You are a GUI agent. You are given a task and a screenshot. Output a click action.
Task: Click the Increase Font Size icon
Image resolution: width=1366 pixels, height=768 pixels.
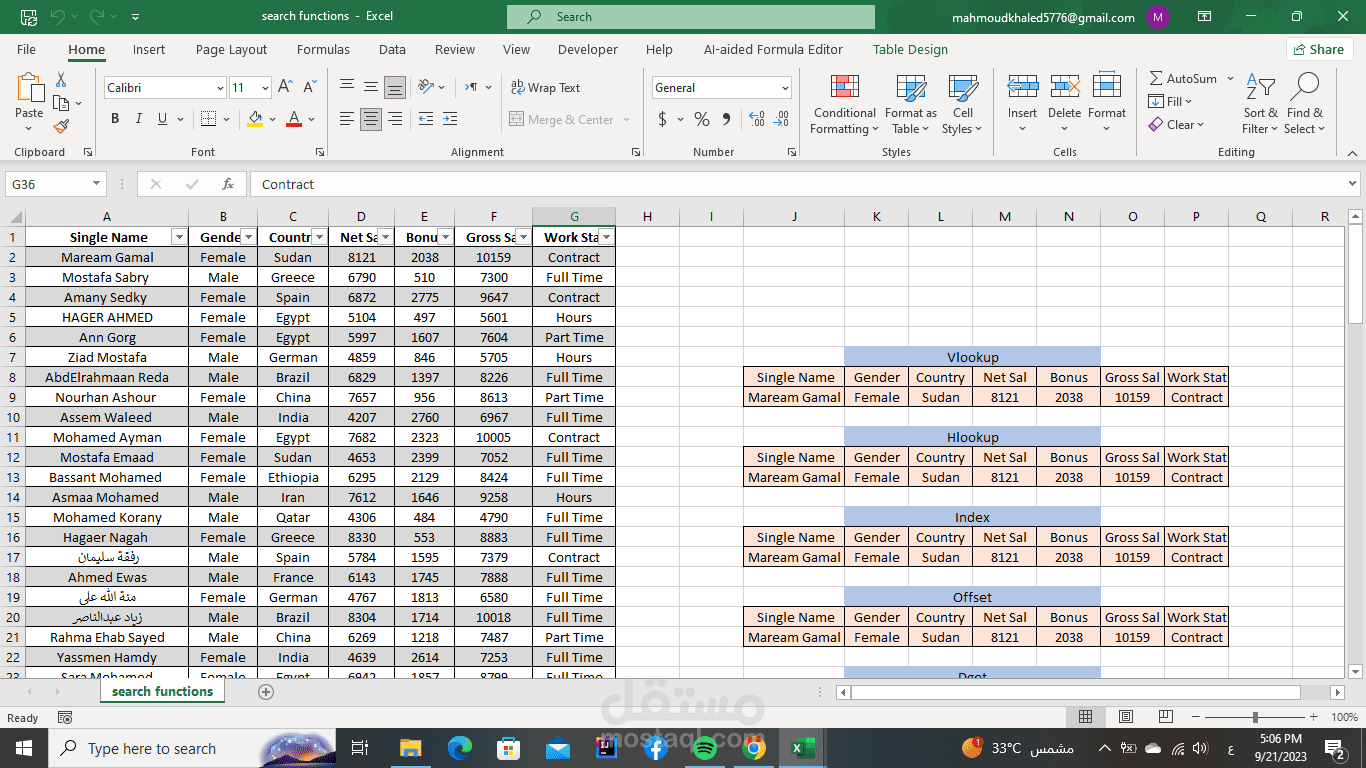point(286,88)
